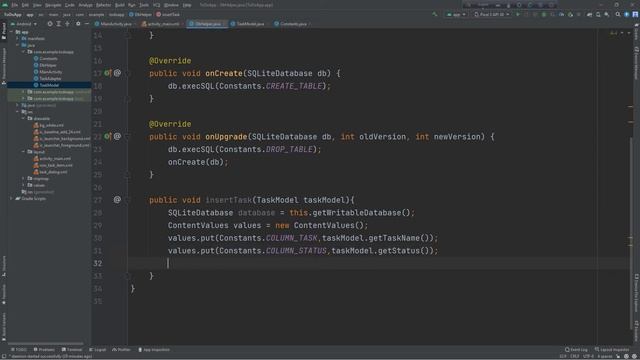Toggle the Build Variants sidebar tab
The height and width of the screenshot is (360, 640).
tap(4, 327)
